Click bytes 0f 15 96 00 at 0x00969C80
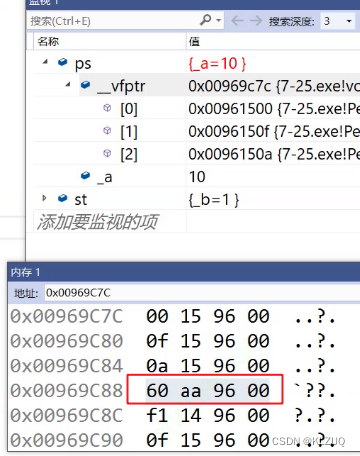Viewport: 360px width, 456px height. pos(208,341)
